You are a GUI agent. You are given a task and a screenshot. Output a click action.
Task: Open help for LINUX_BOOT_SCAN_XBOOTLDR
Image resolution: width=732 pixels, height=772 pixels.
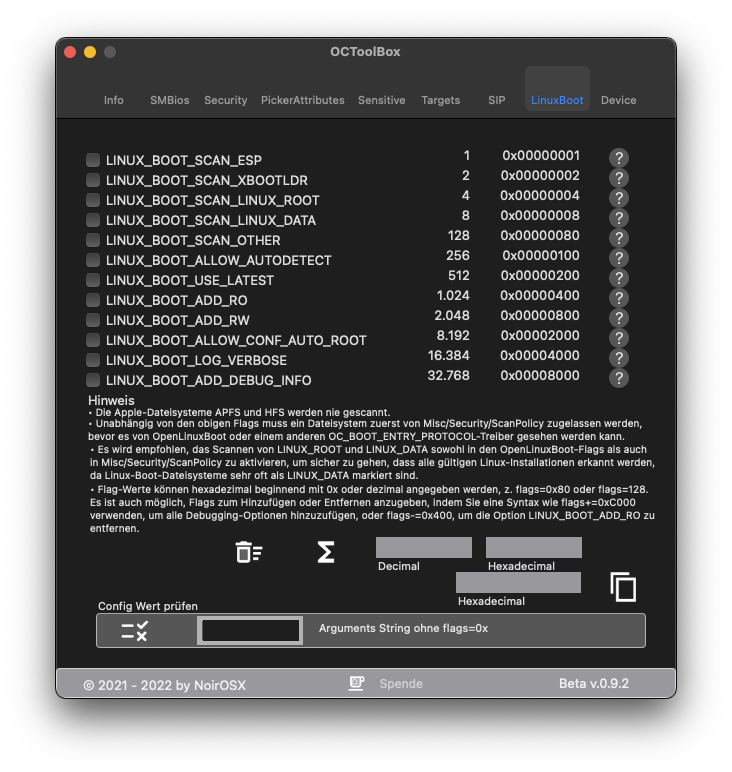pos(618,178)
